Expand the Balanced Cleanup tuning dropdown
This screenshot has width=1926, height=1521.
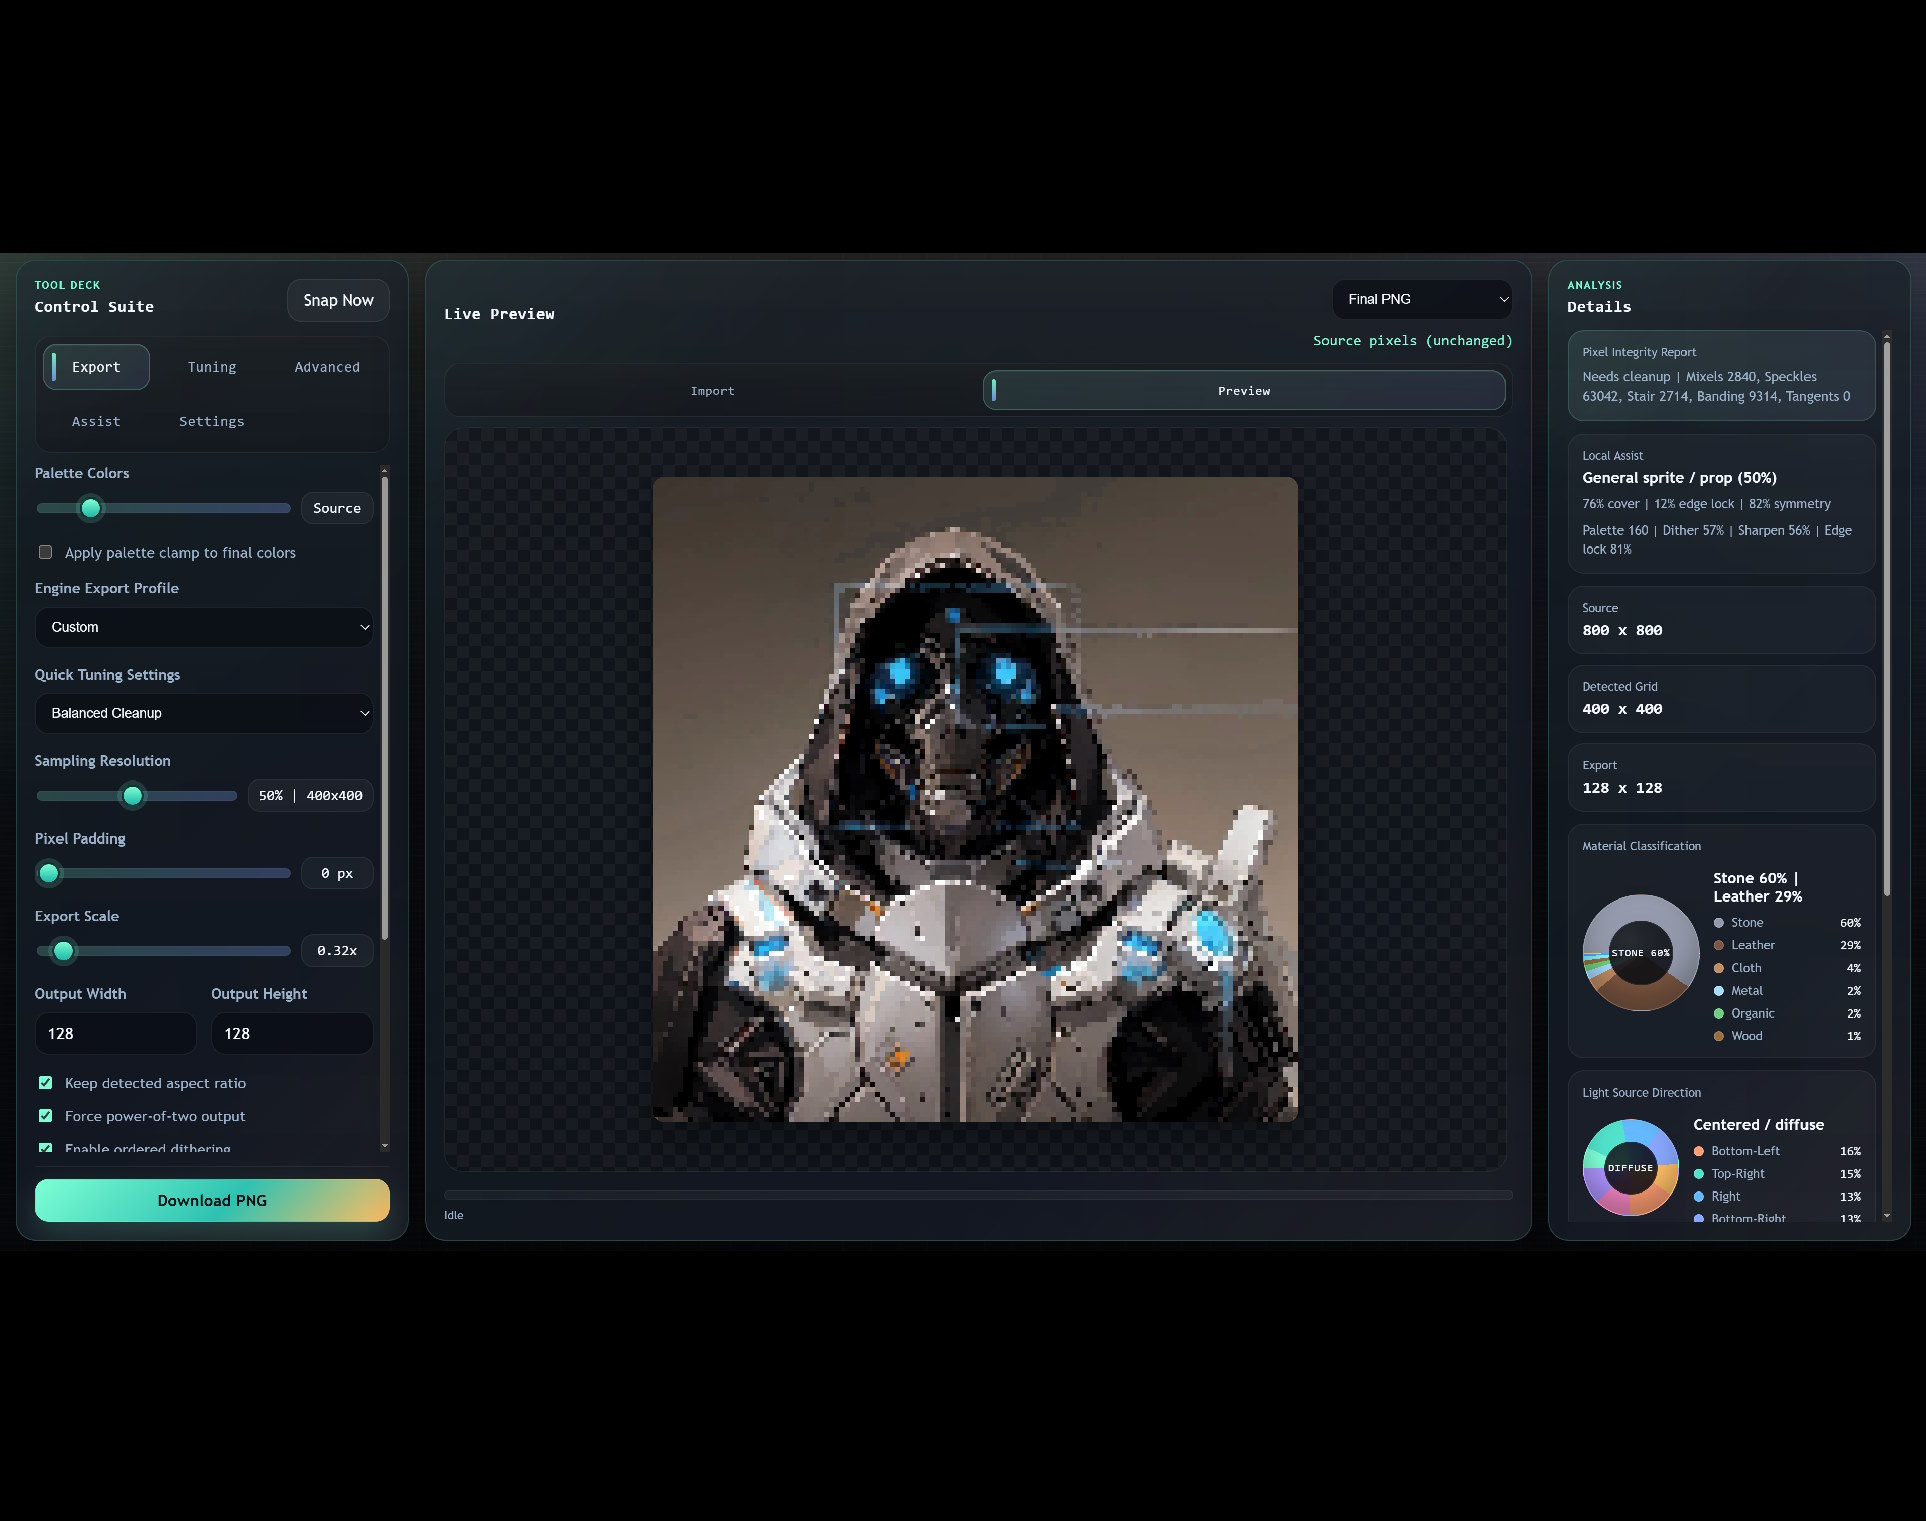click(x=204, y=713)
